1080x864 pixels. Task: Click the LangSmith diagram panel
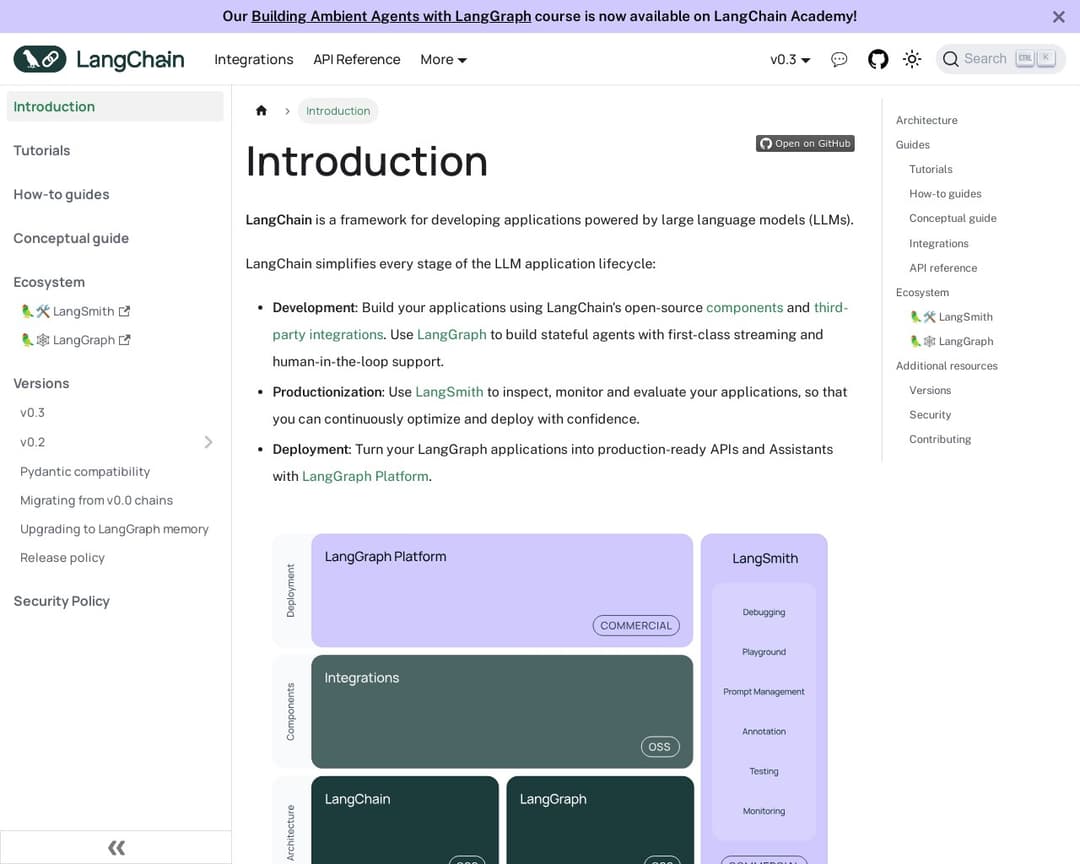[764, 699]
